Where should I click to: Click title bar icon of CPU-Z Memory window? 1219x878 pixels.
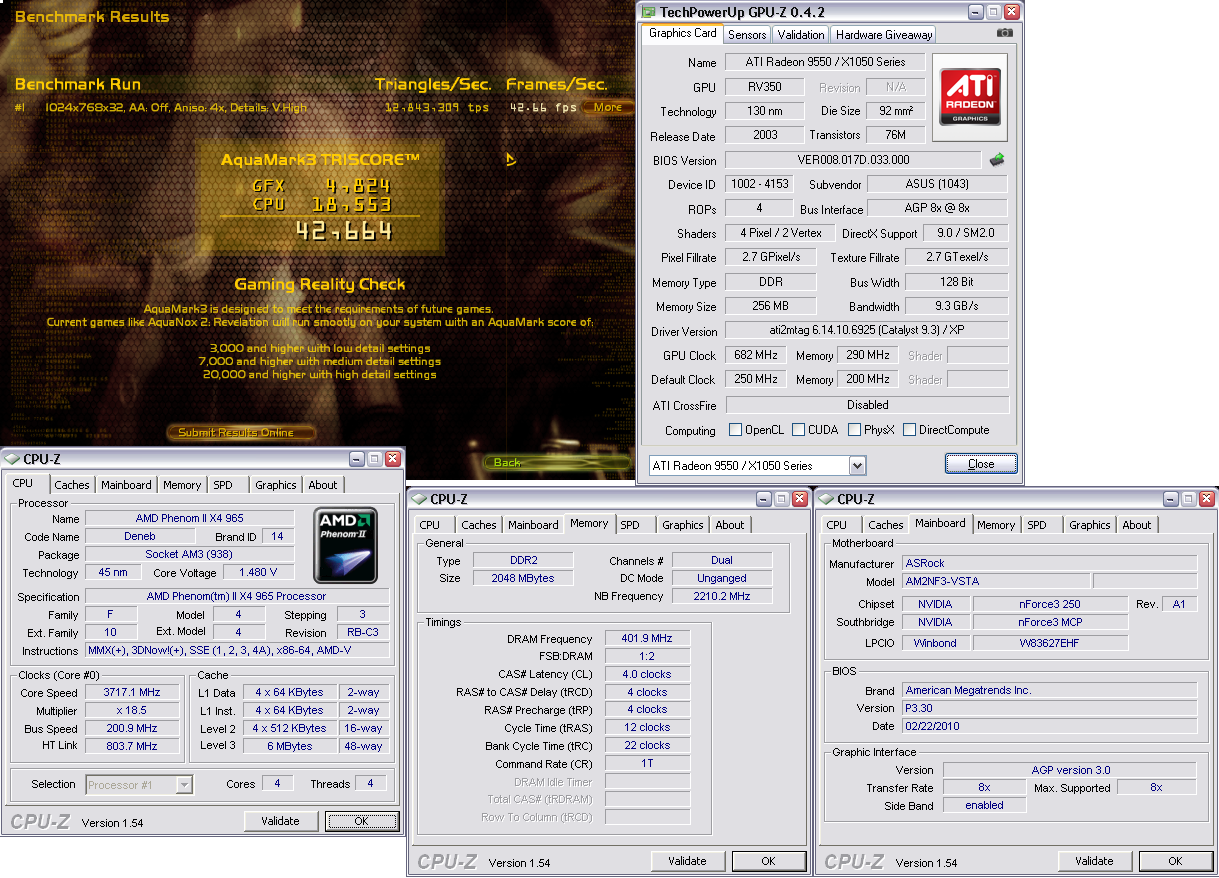[x=419, y=499]
